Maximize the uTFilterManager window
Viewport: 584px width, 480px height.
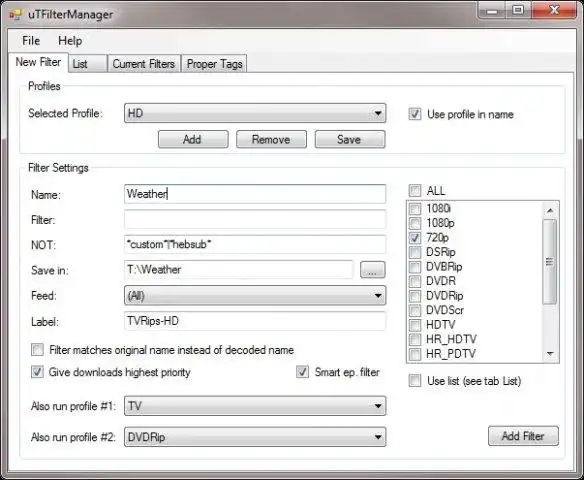pyautogui.click(x=518, y=11)
